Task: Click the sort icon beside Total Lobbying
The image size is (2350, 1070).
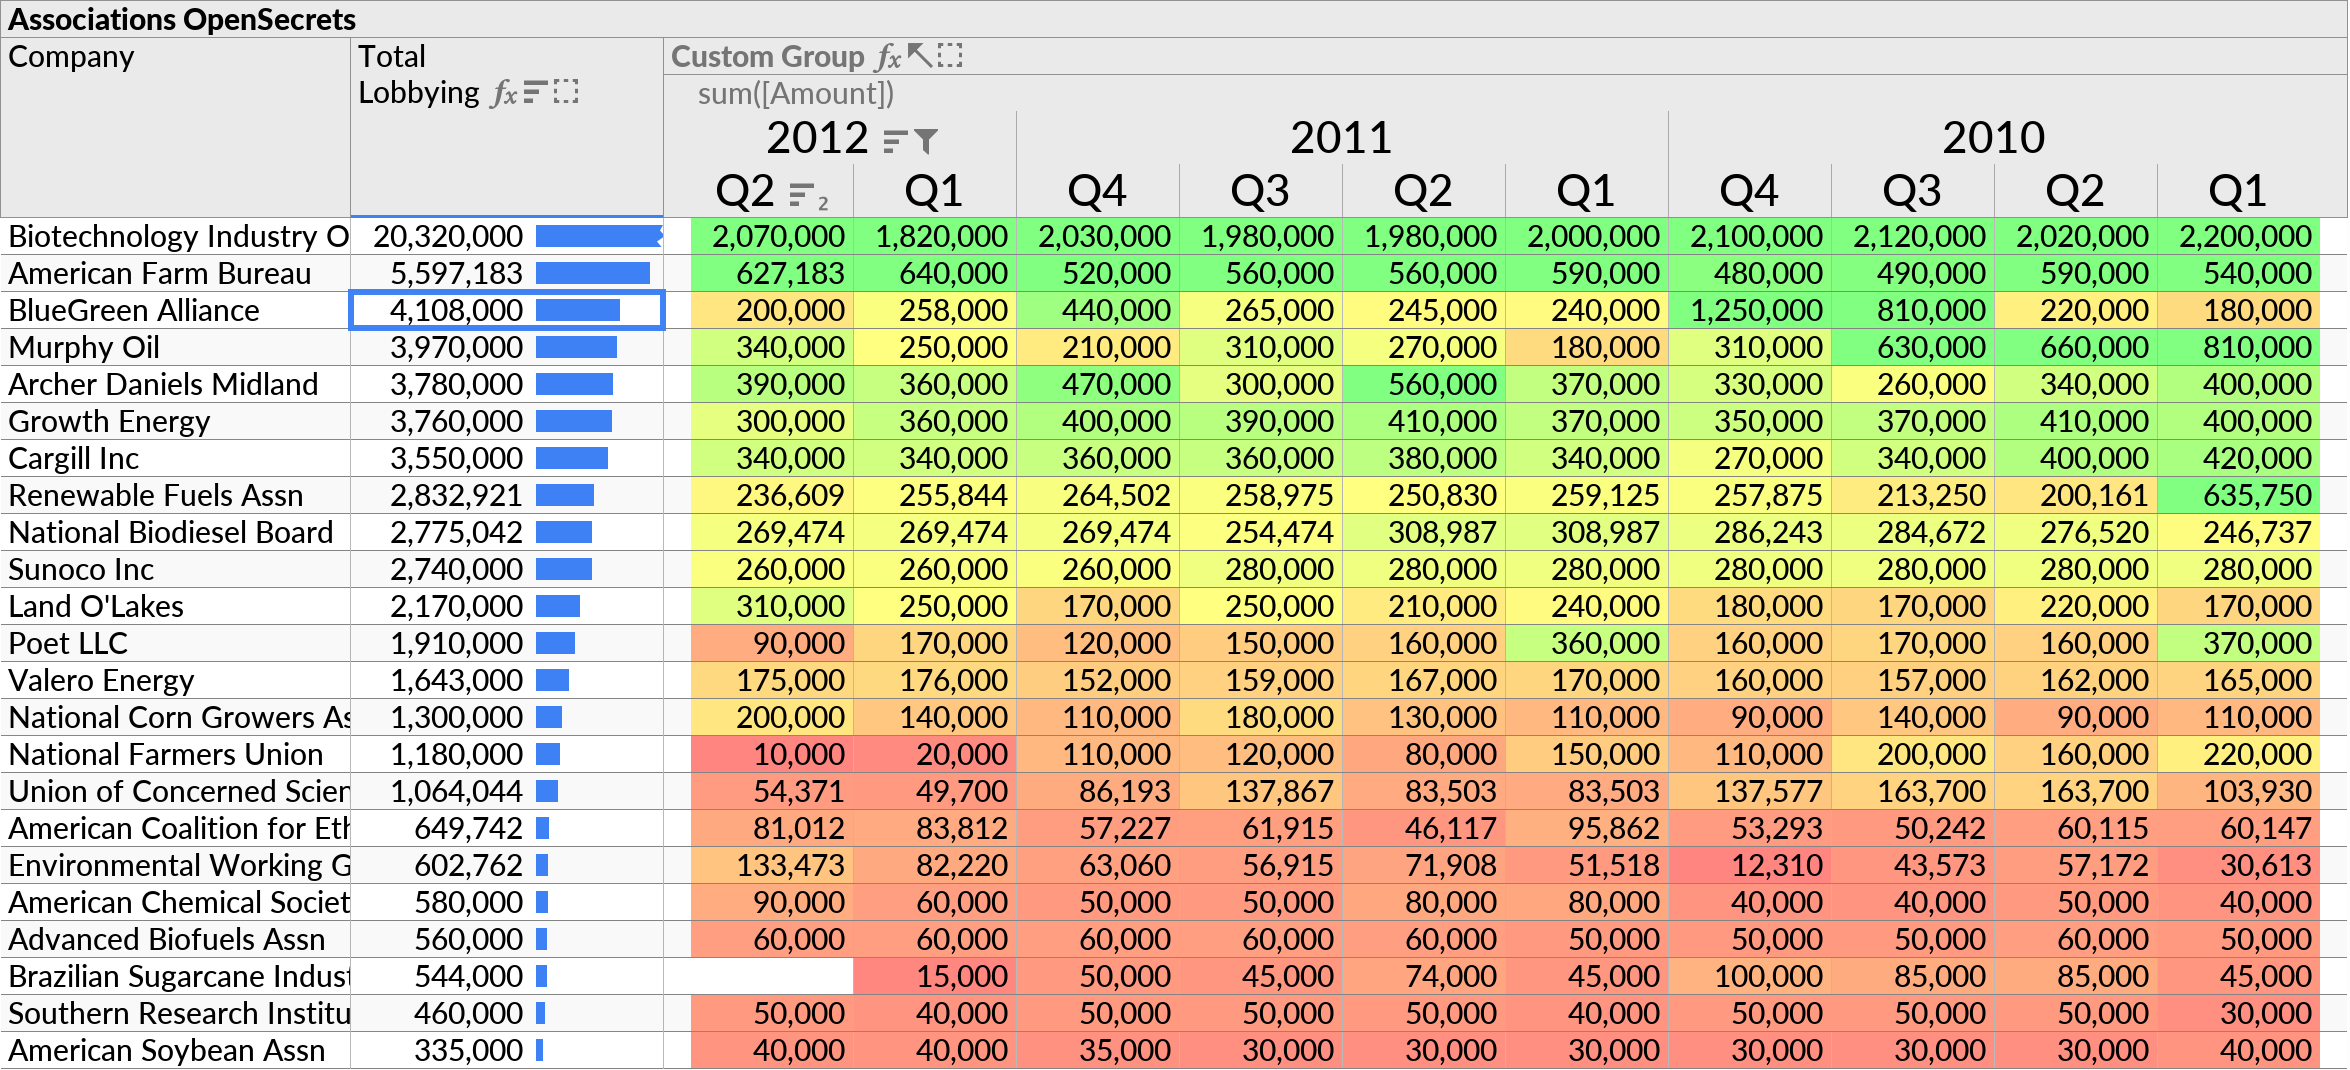Action: (x=535, y=91)
